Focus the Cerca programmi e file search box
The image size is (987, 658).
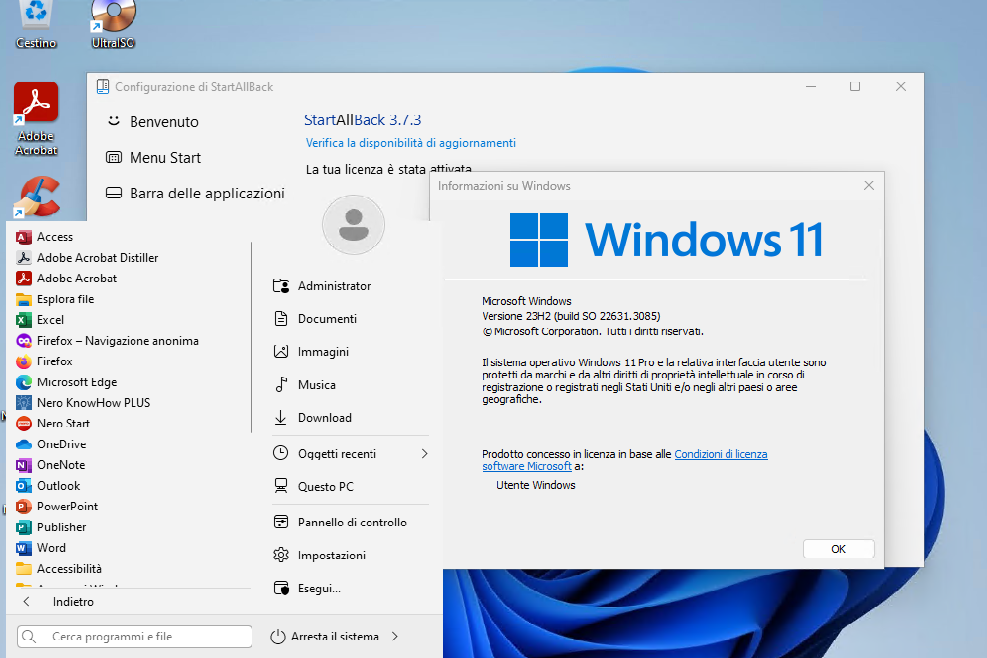tap(135, 636)
